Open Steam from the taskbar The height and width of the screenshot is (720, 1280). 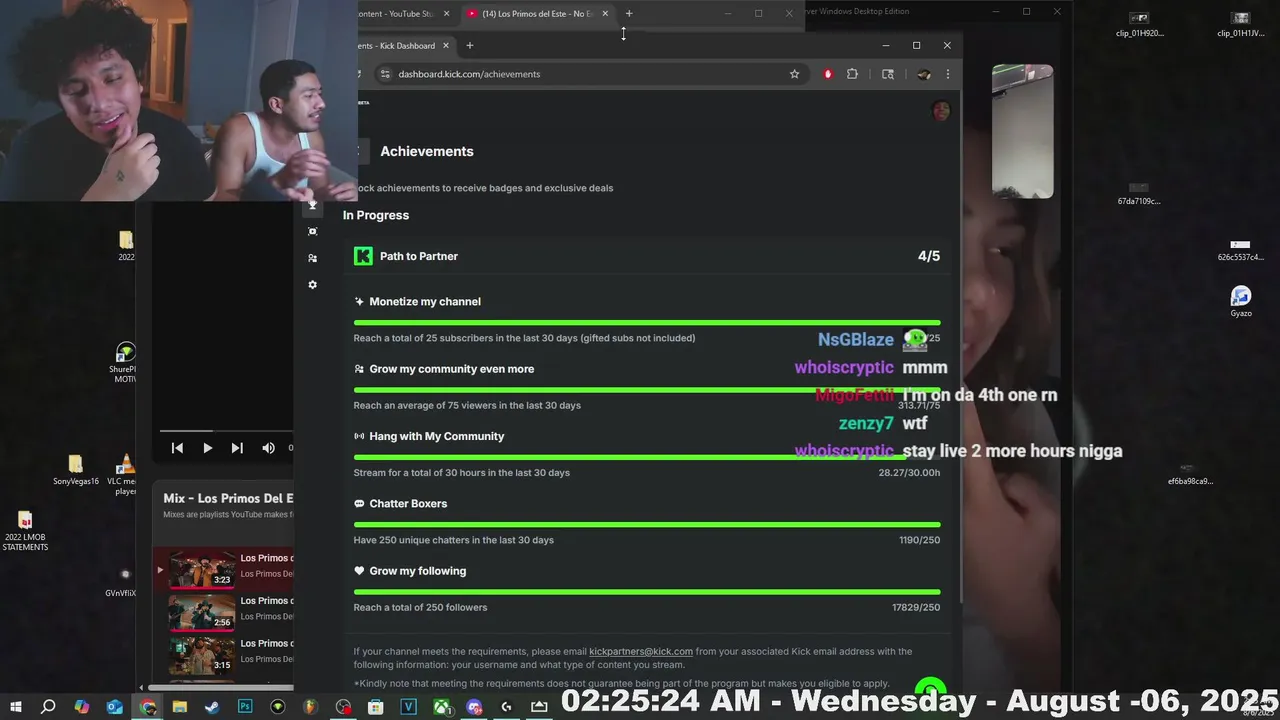pos(212,707)
